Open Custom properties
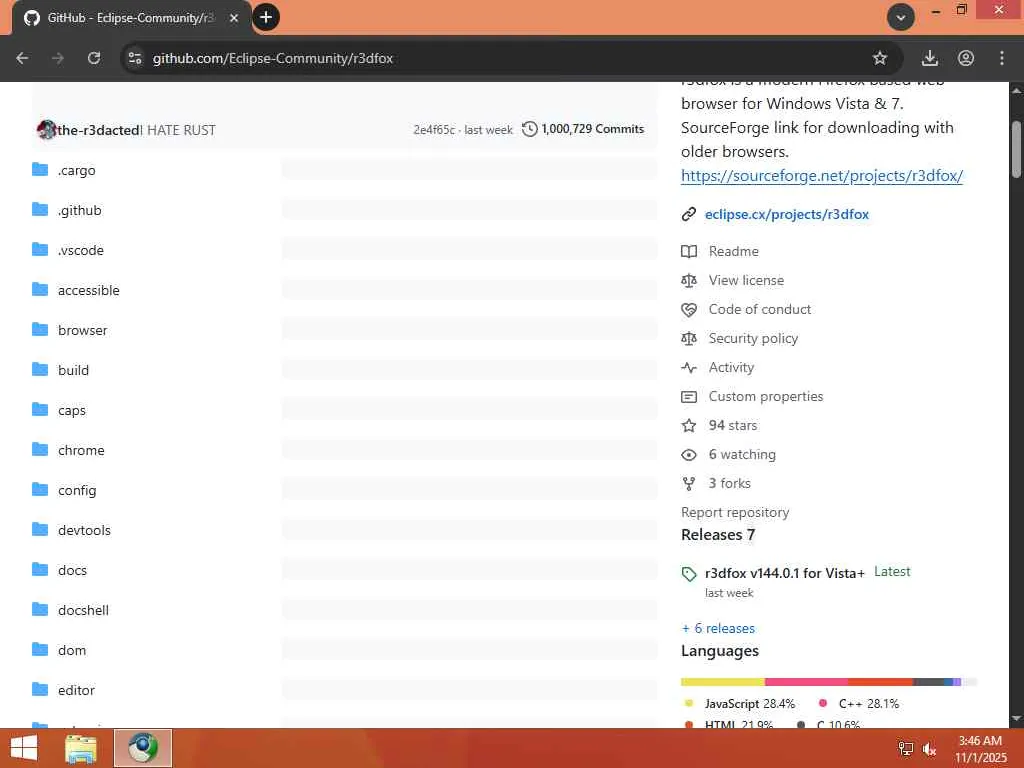The width and height of the screenshot is (1024, 768). 765,396
